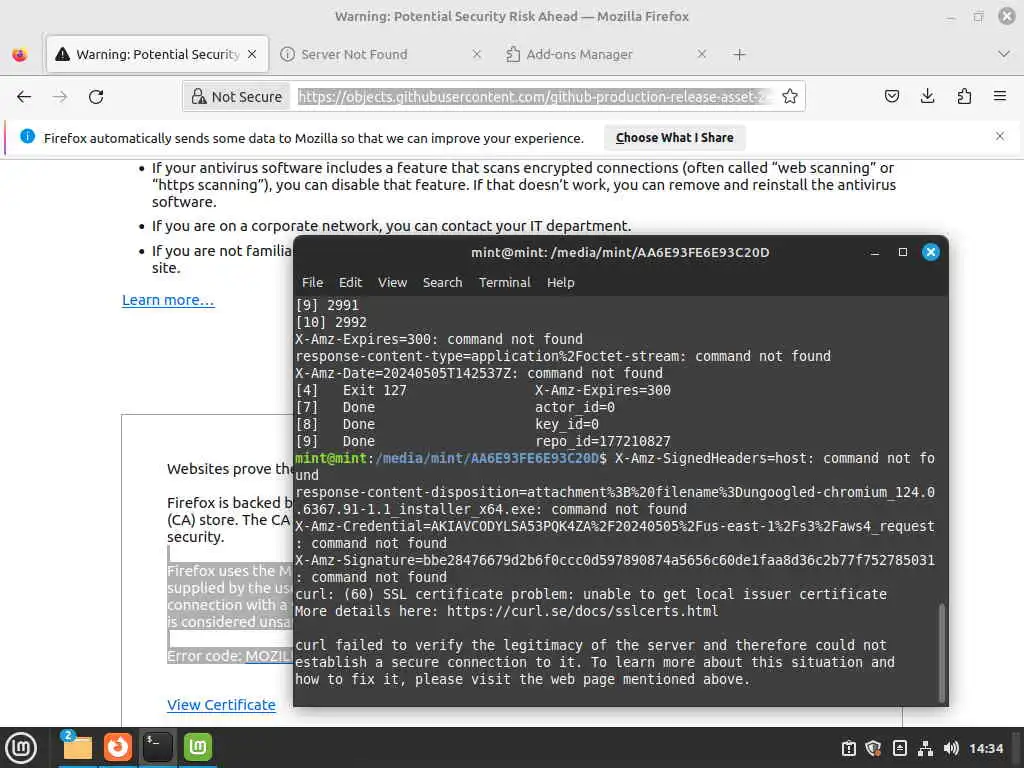Maximize the terminal window
The image size is (1024, 768).
(903, 252)
